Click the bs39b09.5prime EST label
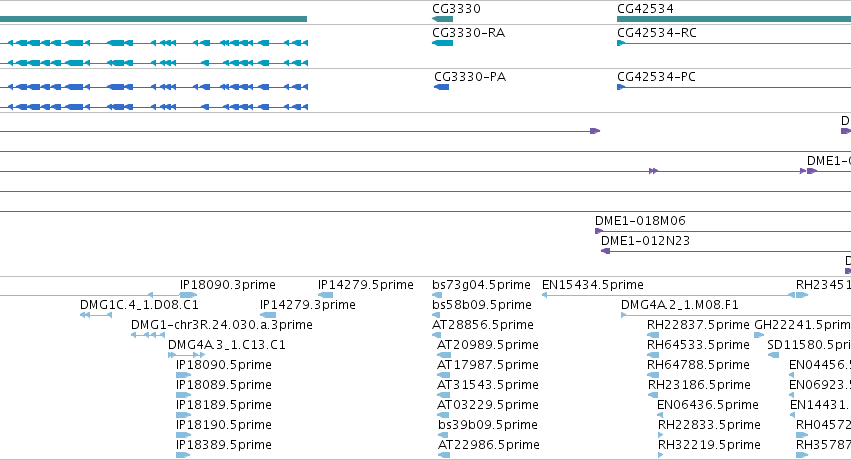851x460 pixels. click(488, 425)
